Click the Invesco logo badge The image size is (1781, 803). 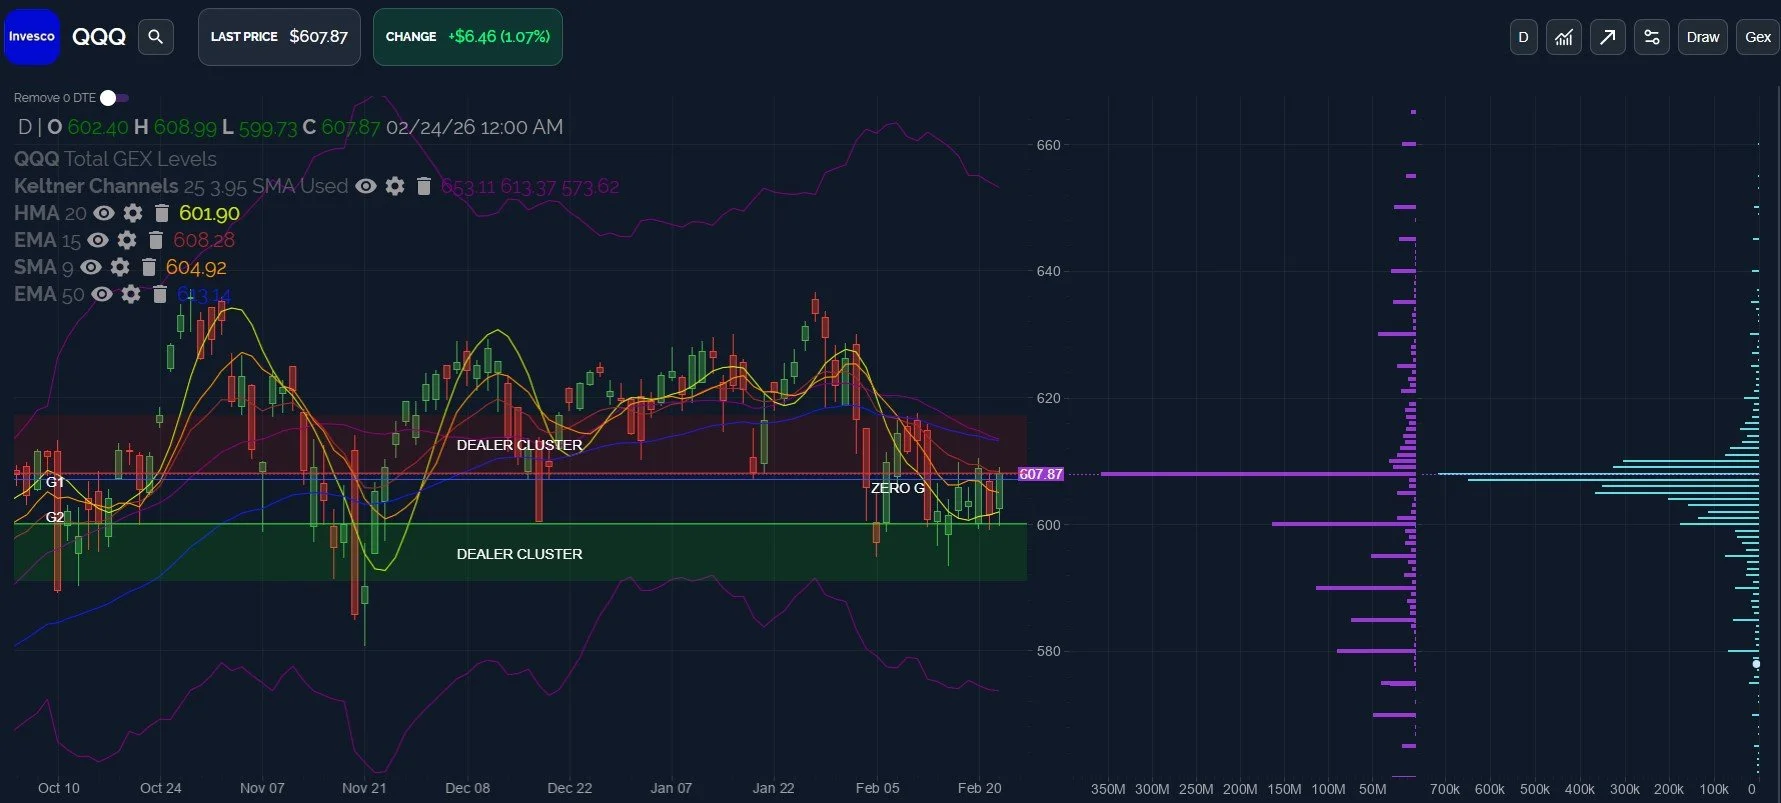tap(32, 37)
